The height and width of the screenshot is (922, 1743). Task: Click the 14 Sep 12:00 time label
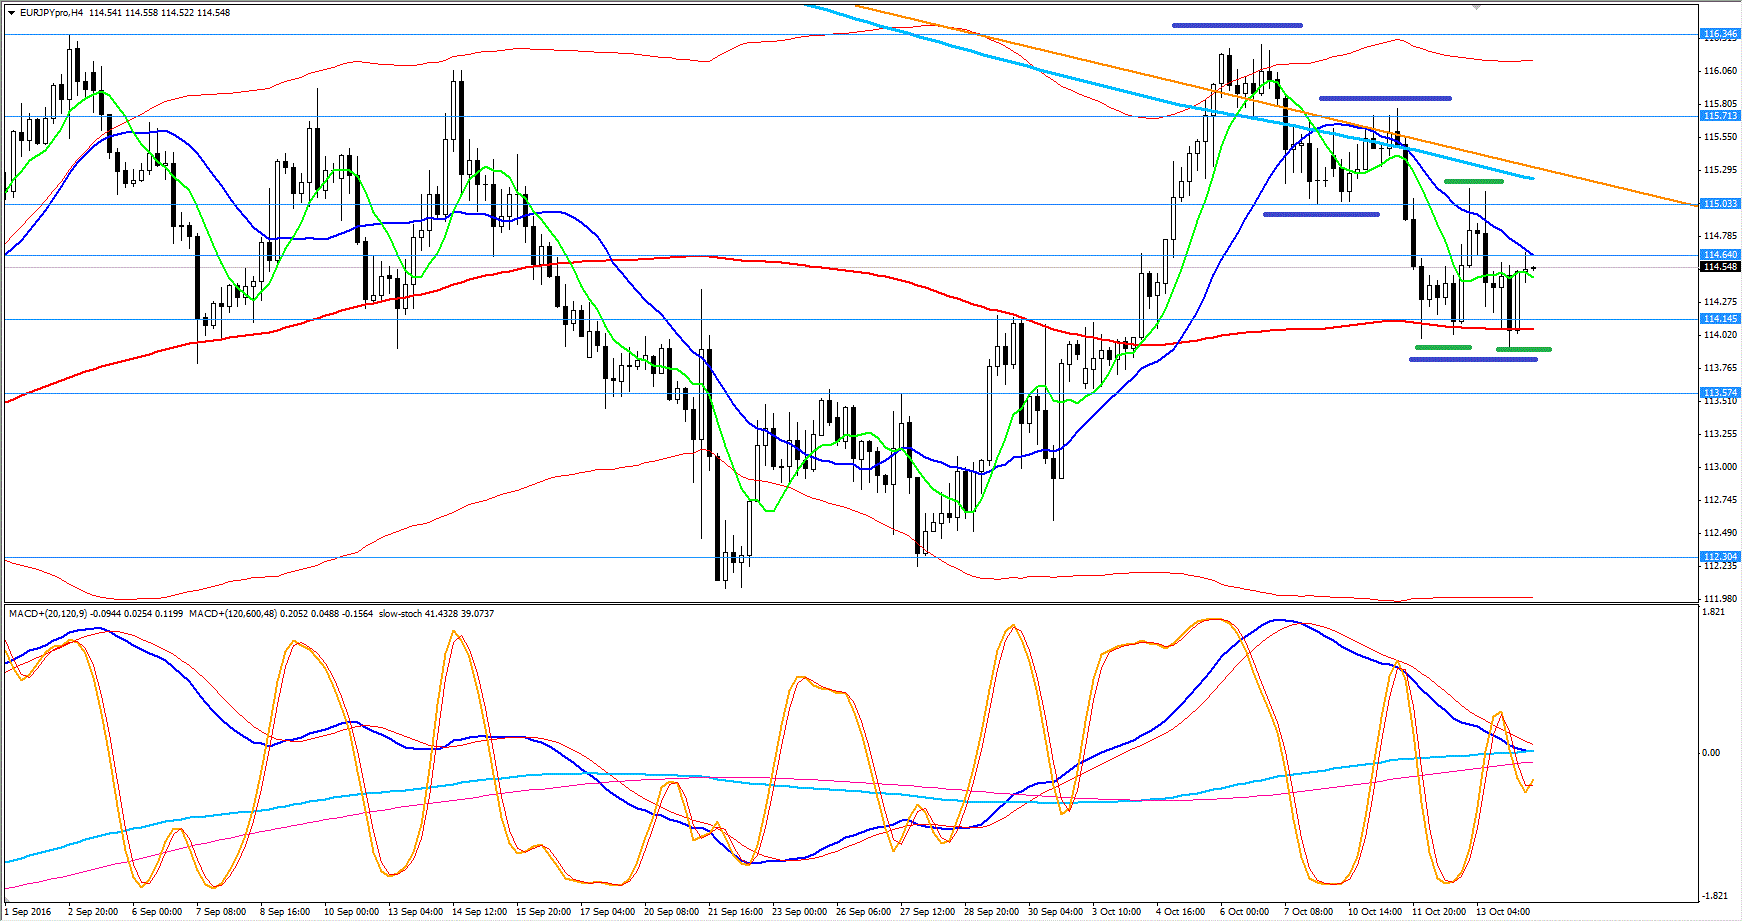coord(479,912)
